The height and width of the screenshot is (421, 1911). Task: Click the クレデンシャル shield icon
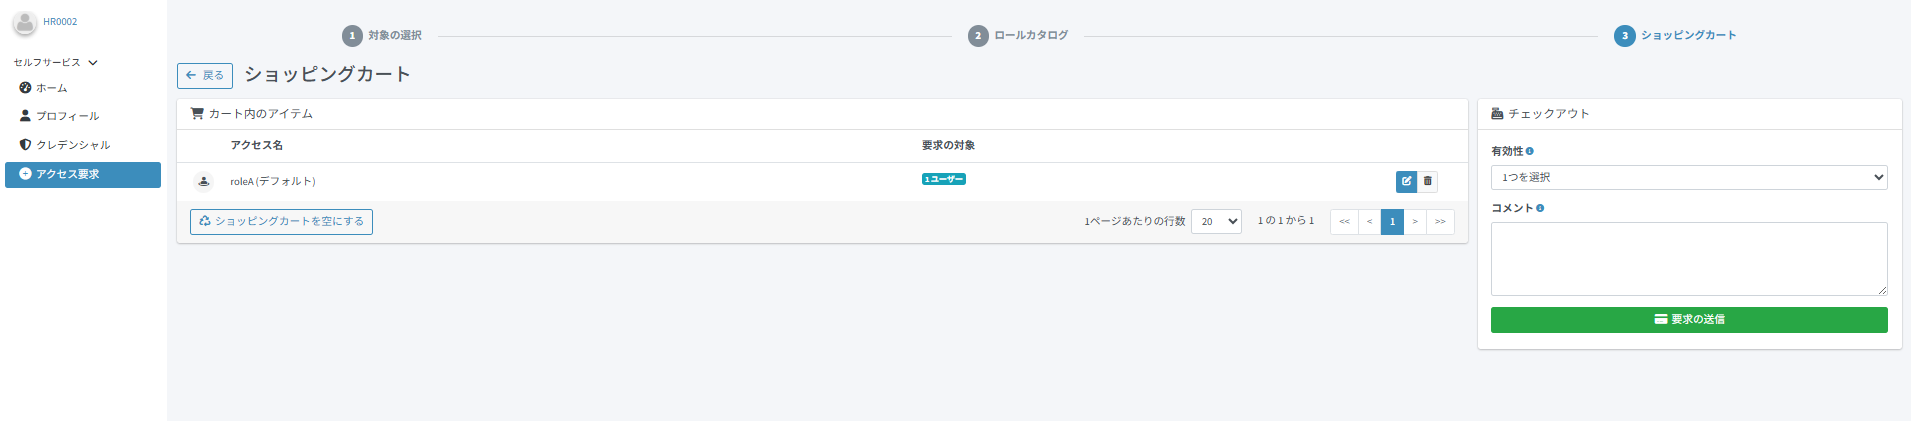[25, 145]
